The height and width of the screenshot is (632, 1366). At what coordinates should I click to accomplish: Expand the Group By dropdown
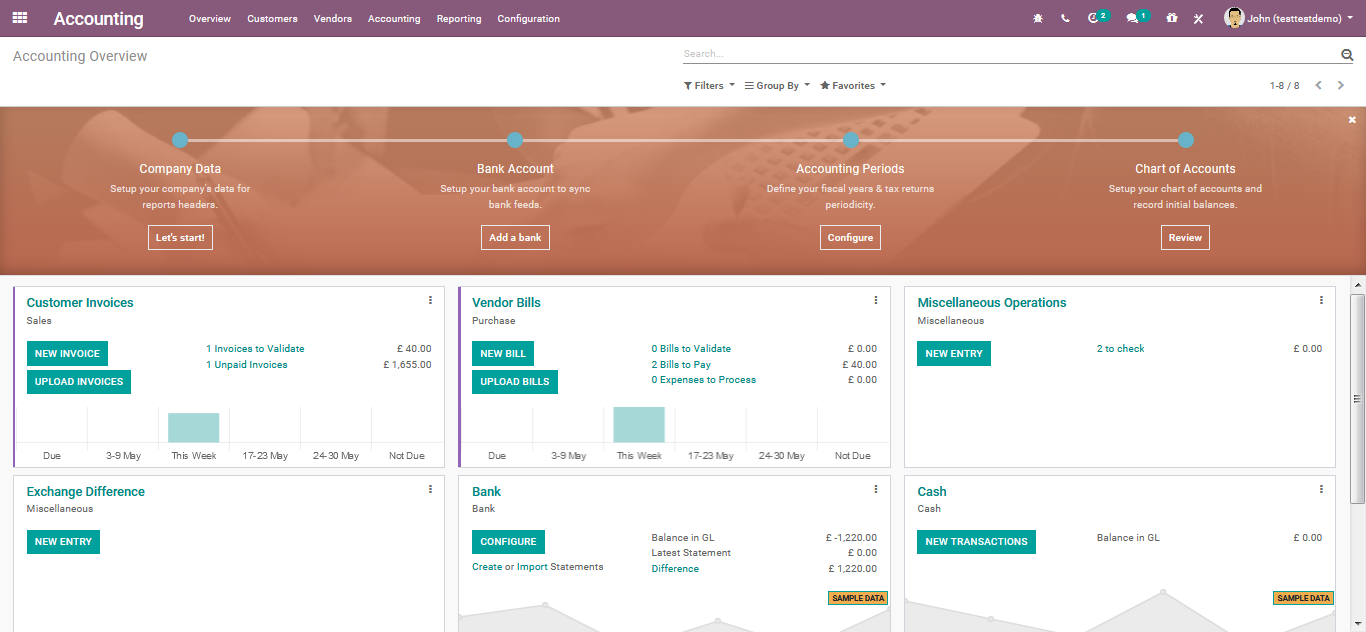point(777,86)
